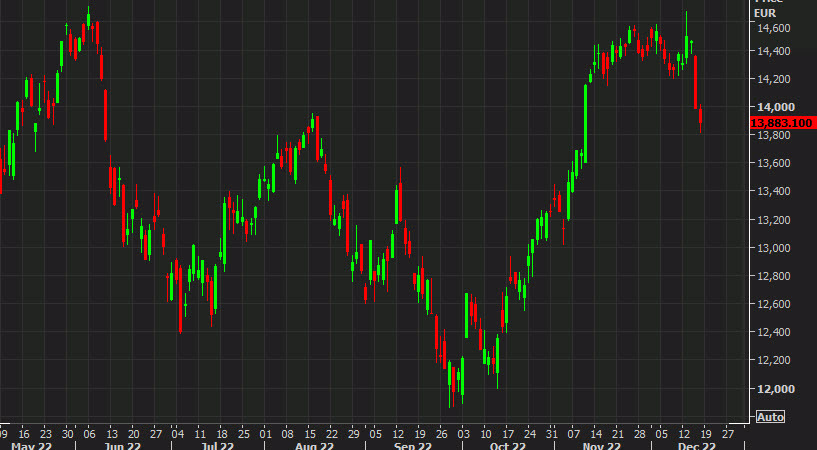The image size is (817, 450).
Task: Click the 21 date tick label
Action: tap(618, 434)
